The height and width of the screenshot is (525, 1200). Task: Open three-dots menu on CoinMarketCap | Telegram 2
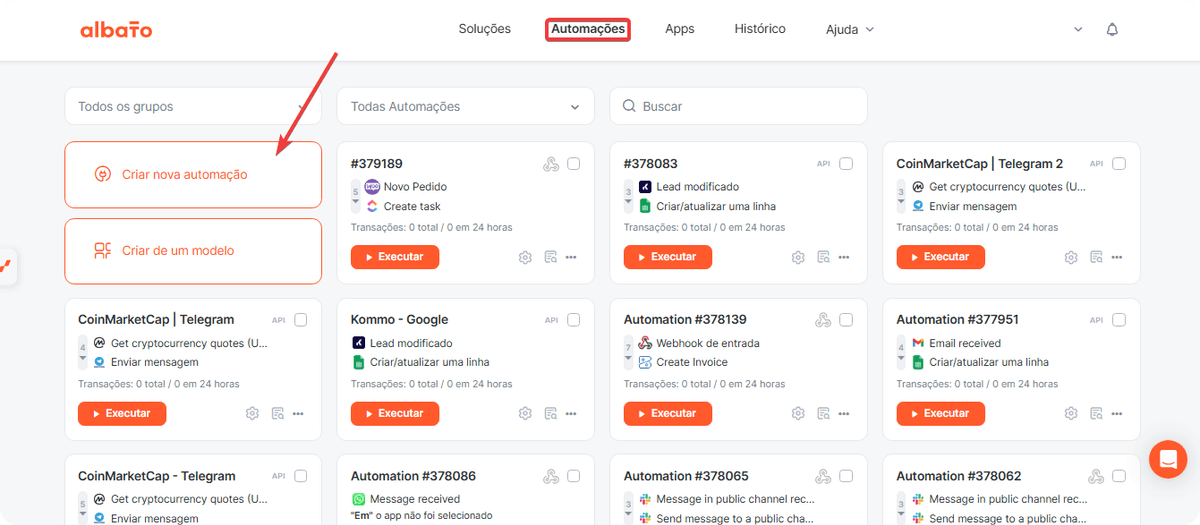pyautogui.click(x=1117, y=257)
